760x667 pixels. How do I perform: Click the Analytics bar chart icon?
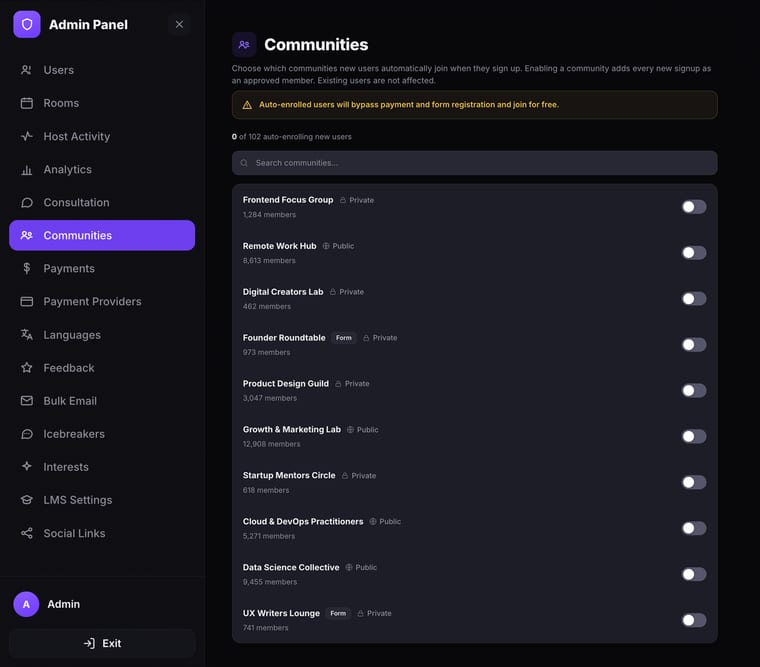(x=27, y=169)
